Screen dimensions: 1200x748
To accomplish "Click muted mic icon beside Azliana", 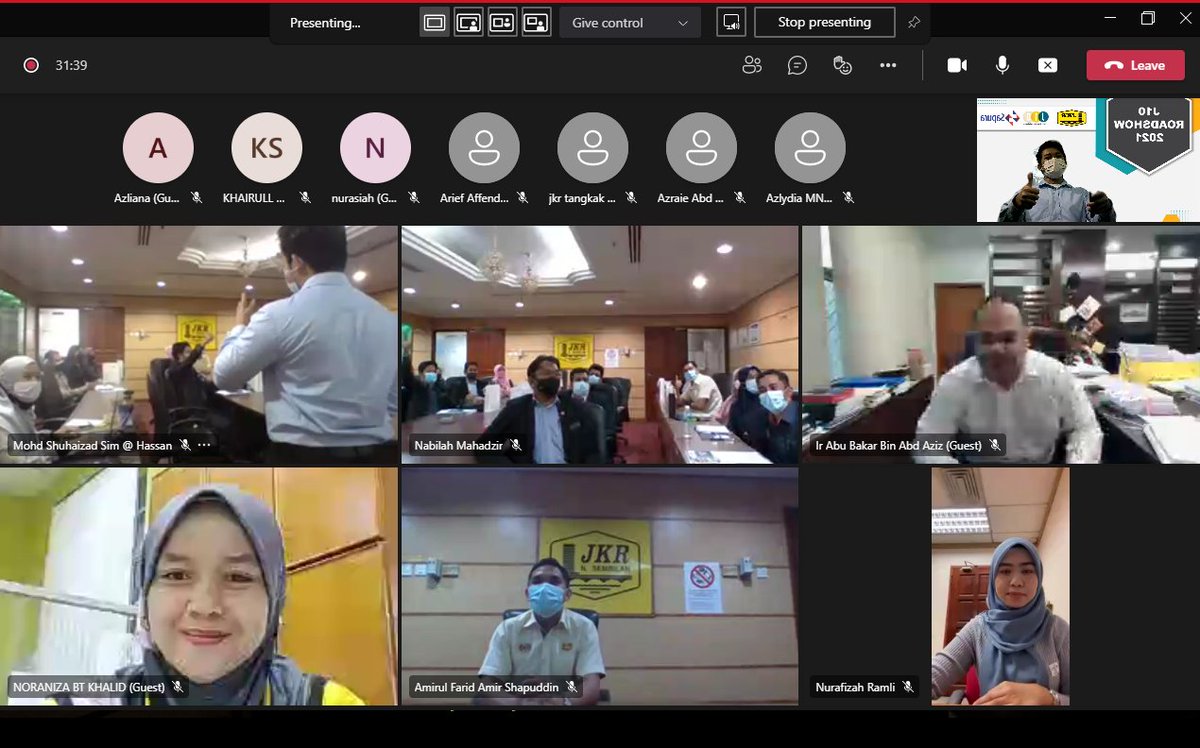I will (197, 198).
